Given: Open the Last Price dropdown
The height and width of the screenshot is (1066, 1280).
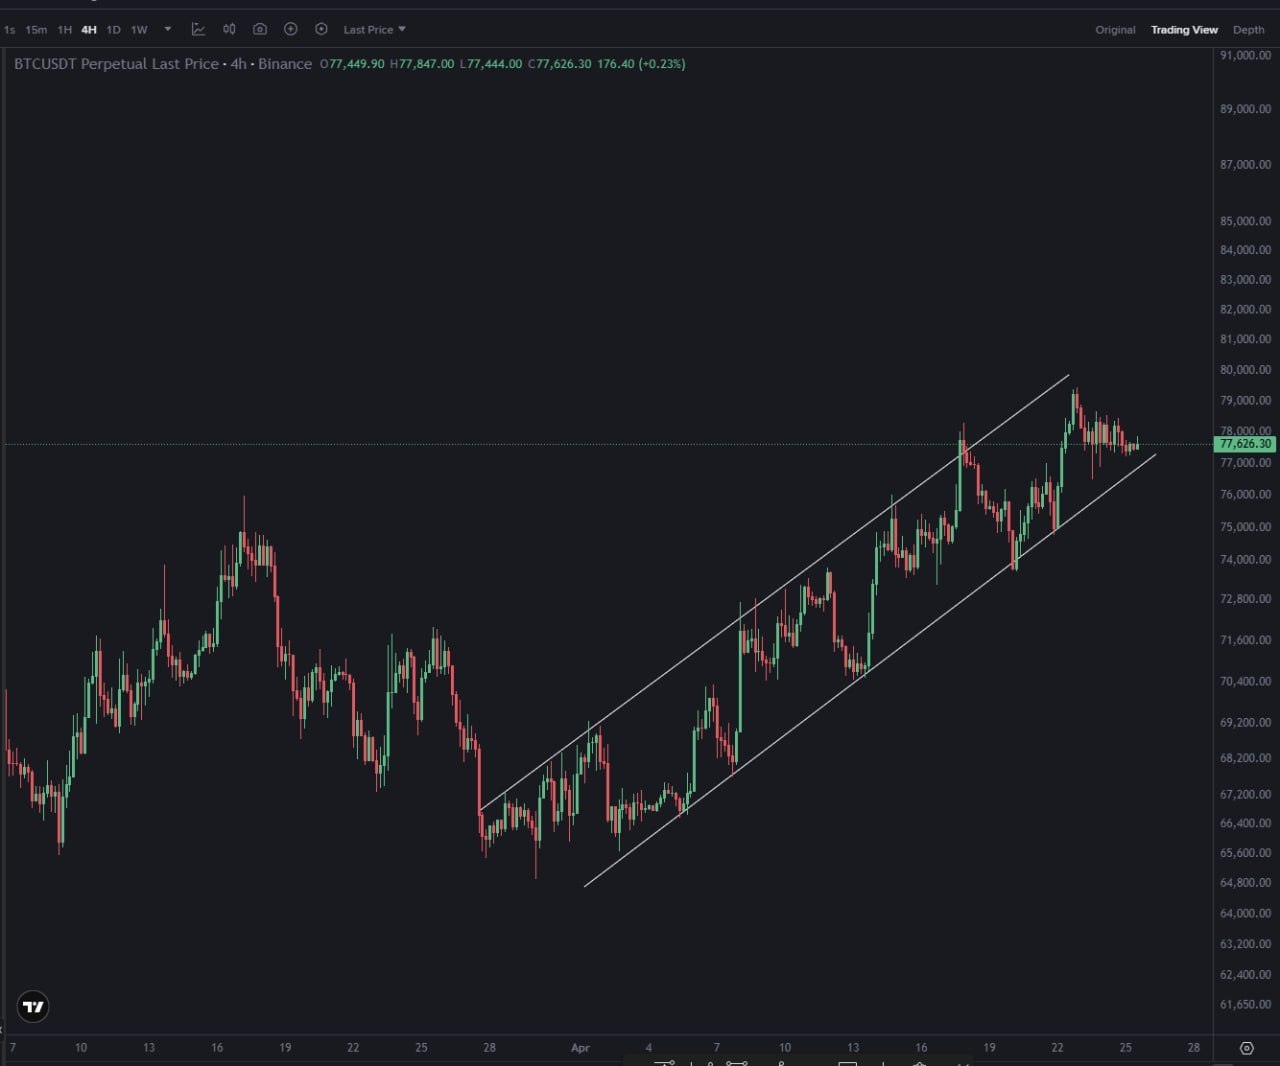Looking at the screenshot, I should click(374, 30).
